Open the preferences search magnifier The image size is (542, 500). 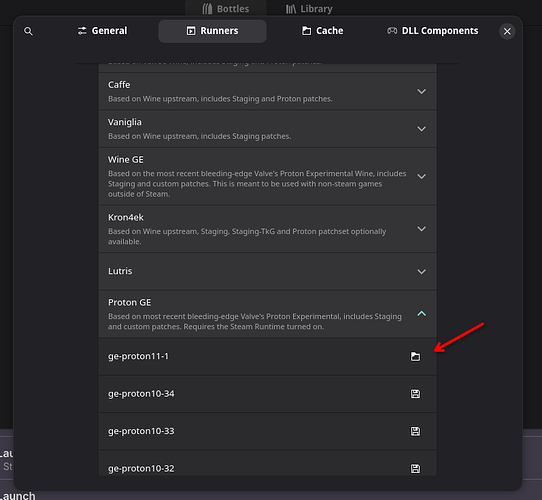tap(28, 31)
